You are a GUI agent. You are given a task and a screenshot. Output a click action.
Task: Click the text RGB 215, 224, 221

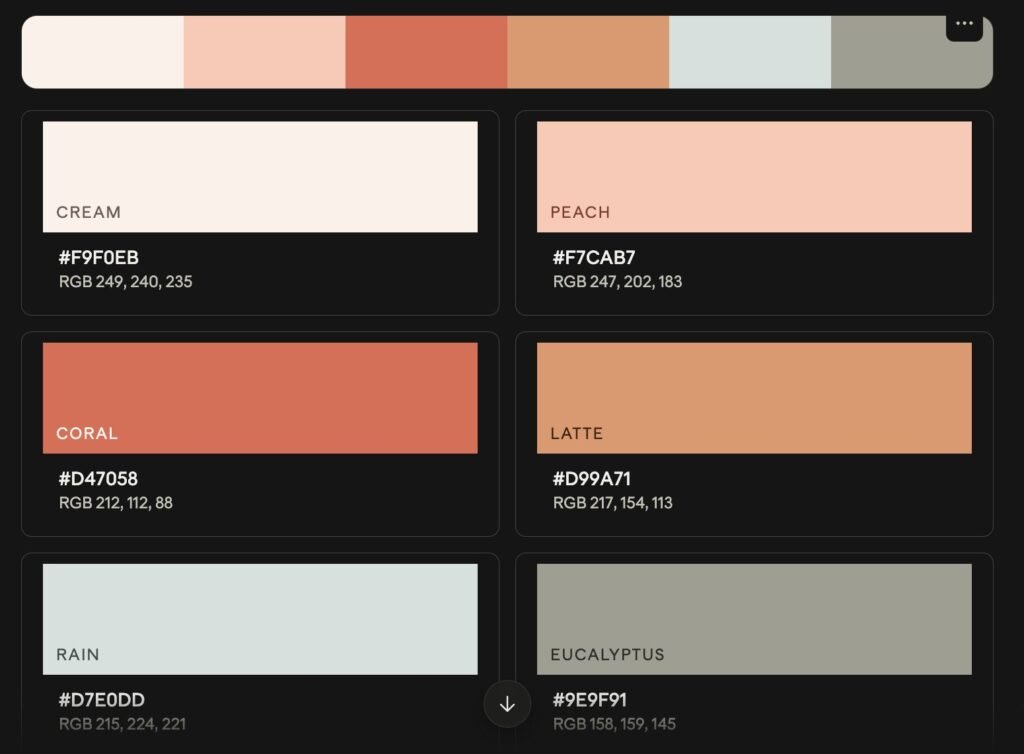click(x=122, y=725)
